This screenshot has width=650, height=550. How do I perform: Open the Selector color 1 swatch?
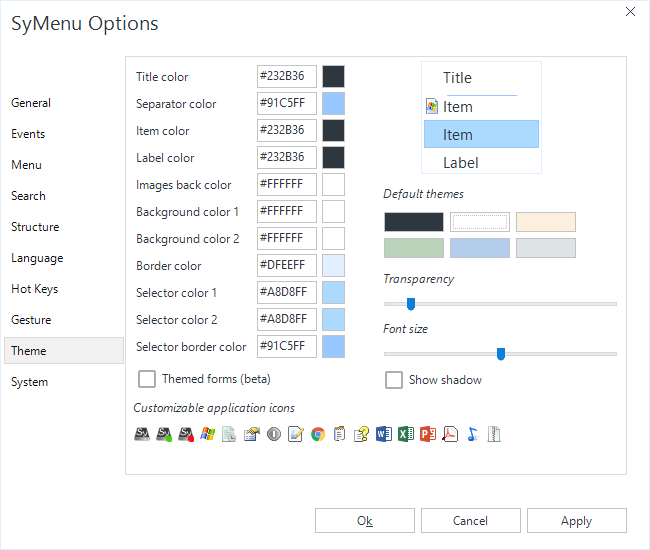[333, 292]
